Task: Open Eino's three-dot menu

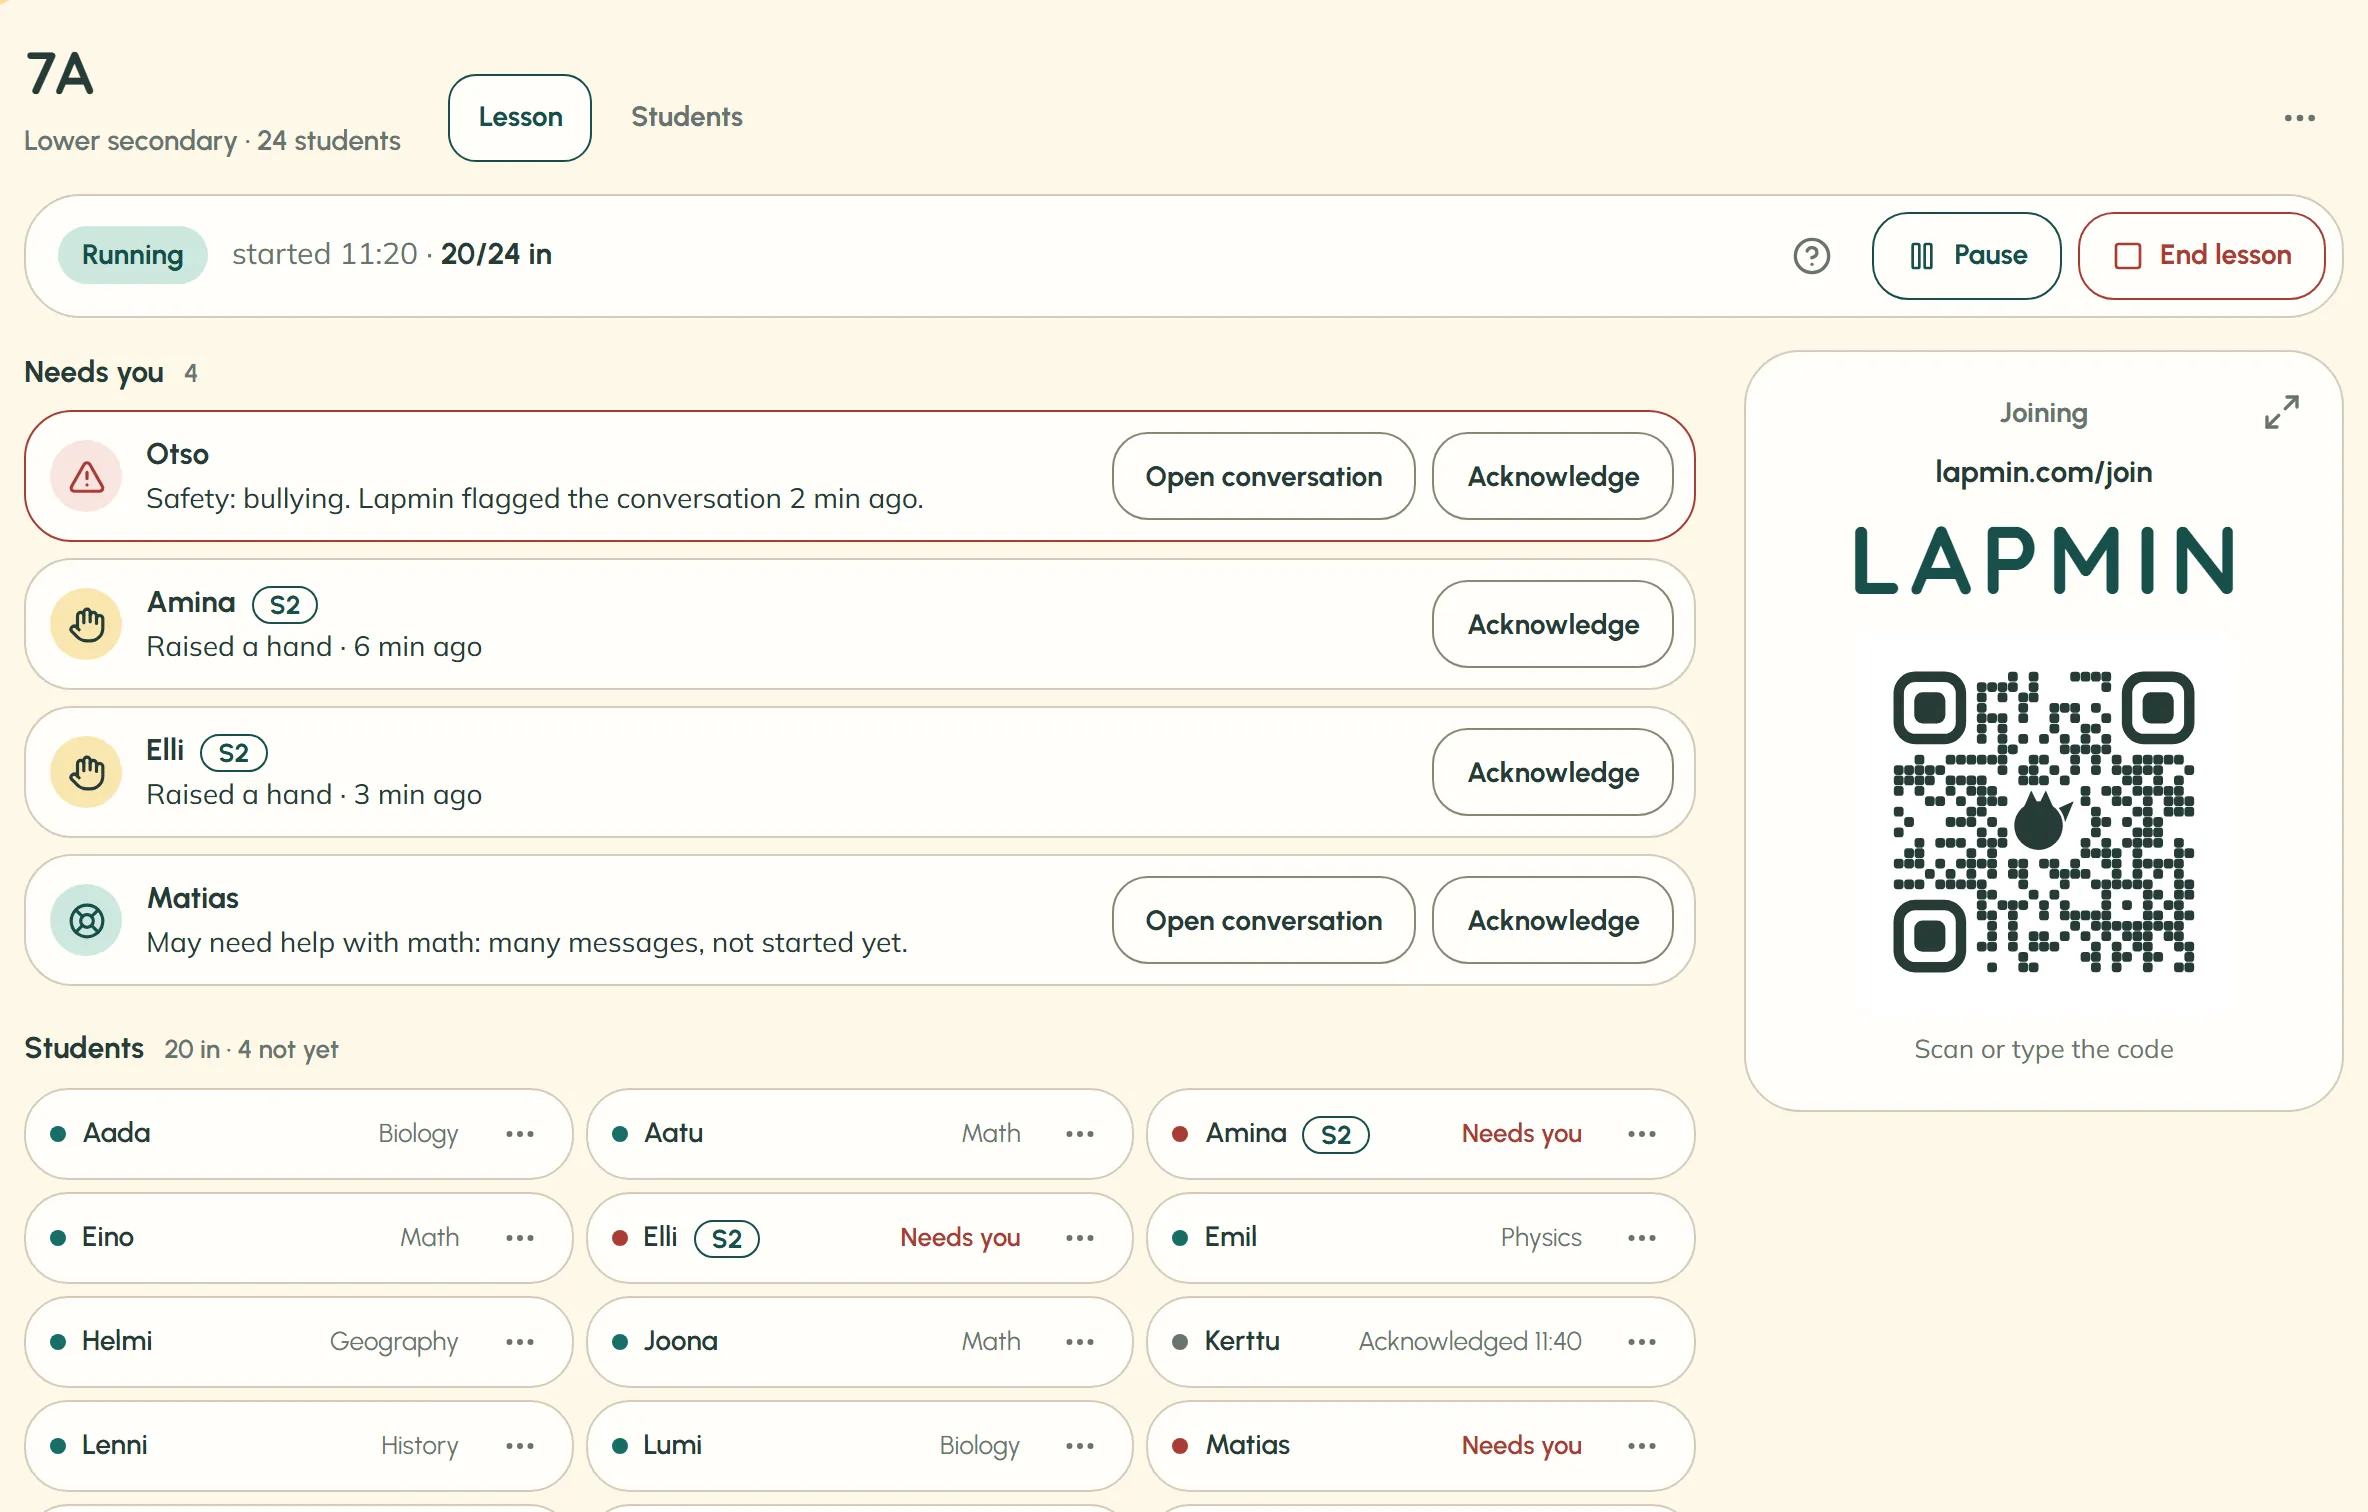Action: tap(520, 1238)
